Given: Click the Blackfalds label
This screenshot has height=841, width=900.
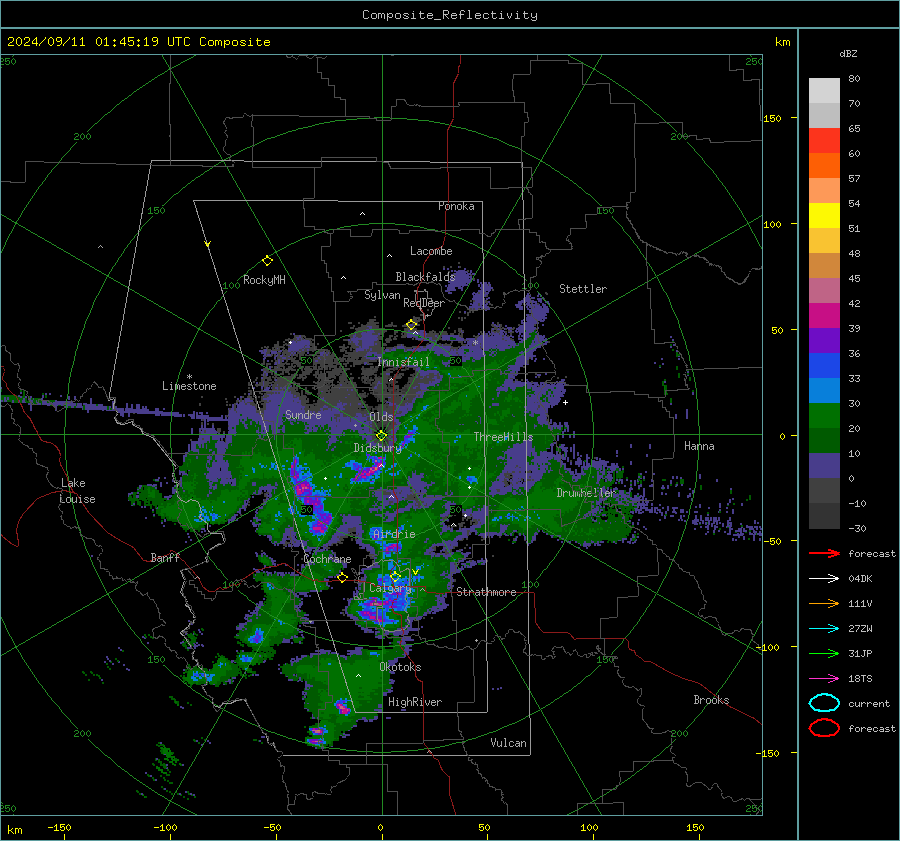Looking at the screenshot, I should [x=425, y=277].
